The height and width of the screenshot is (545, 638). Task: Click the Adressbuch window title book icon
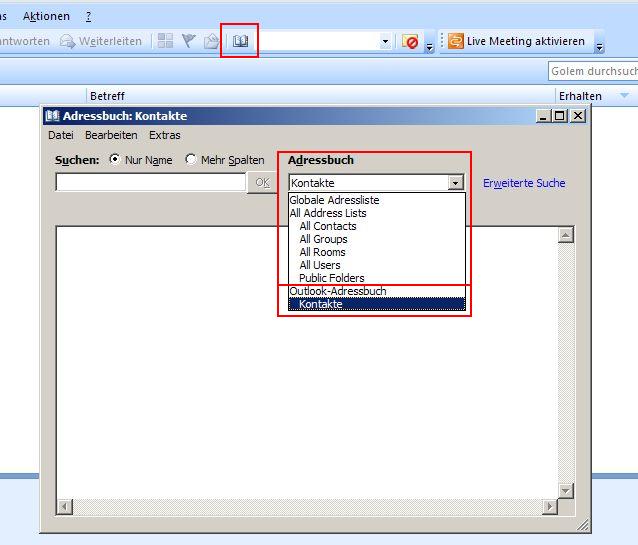click(52, 116)
